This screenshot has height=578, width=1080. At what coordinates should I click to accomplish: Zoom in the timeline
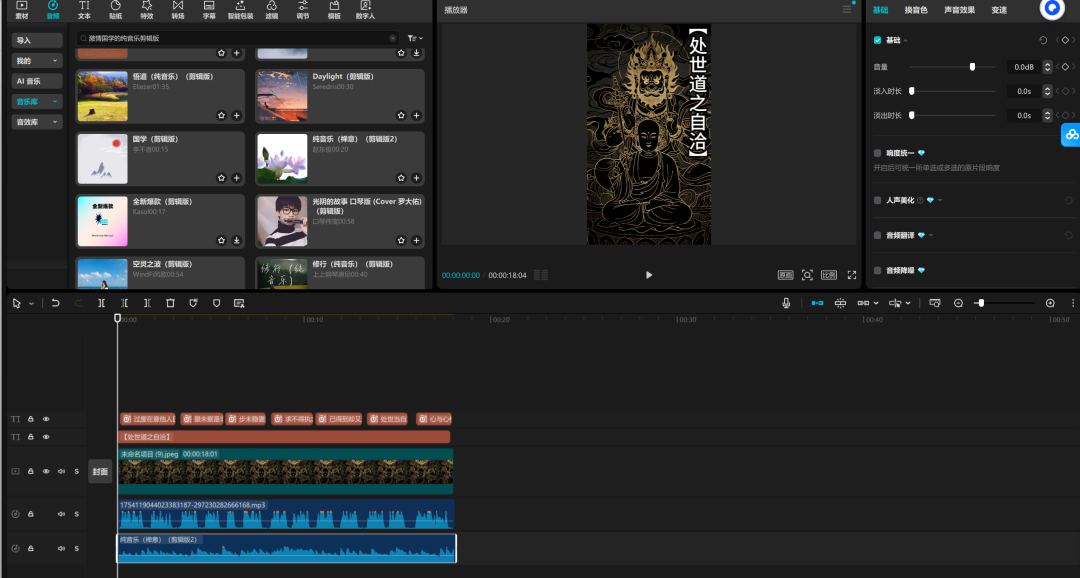(x=1050, y=303)
